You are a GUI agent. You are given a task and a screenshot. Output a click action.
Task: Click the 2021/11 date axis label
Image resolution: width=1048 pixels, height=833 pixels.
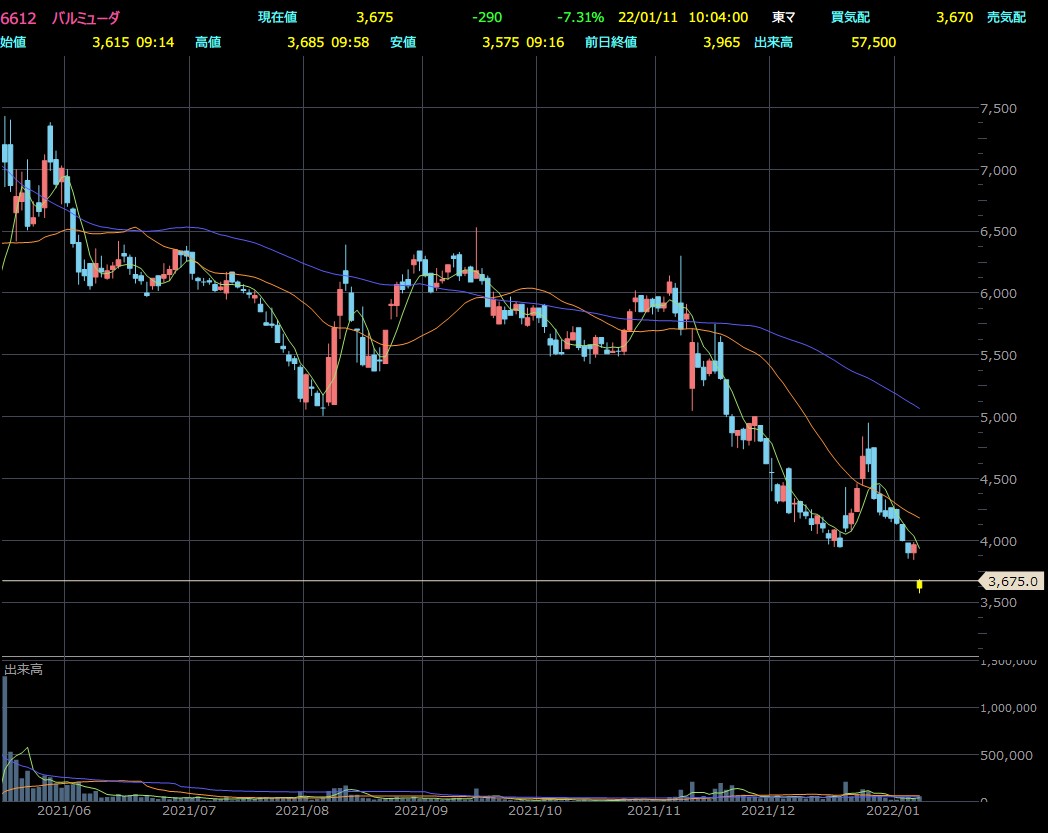(x=654, y=811)
